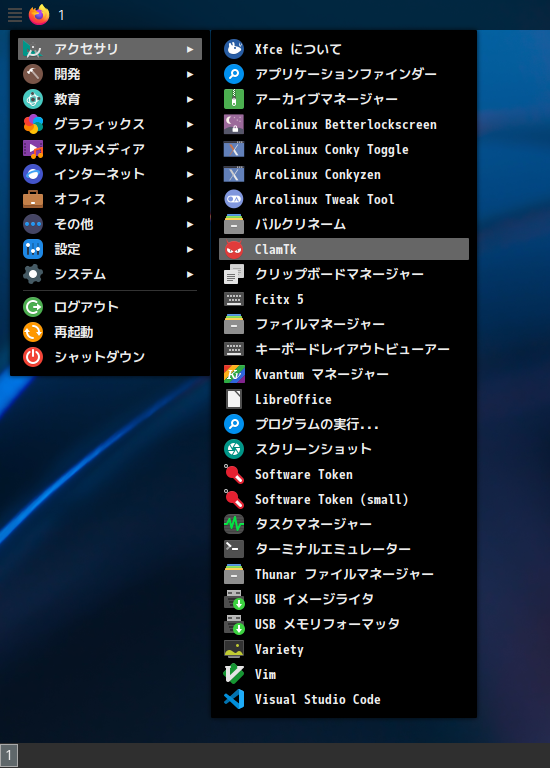This screenshot has height=768, width=550.
Task: Expand the 開発 submenu
Action: [x=110, y=74]
